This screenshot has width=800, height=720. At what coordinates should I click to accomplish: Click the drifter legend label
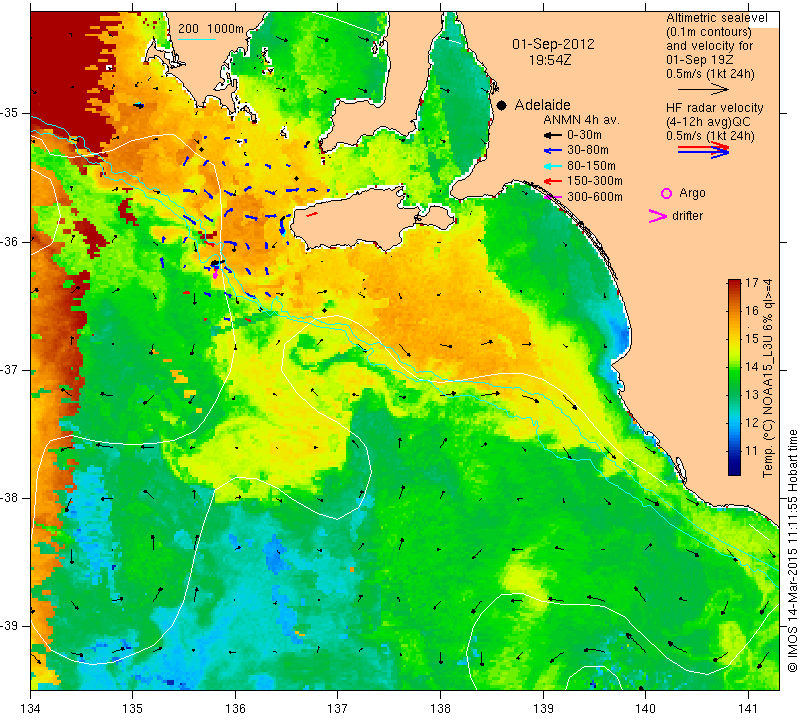click(687, 216)
